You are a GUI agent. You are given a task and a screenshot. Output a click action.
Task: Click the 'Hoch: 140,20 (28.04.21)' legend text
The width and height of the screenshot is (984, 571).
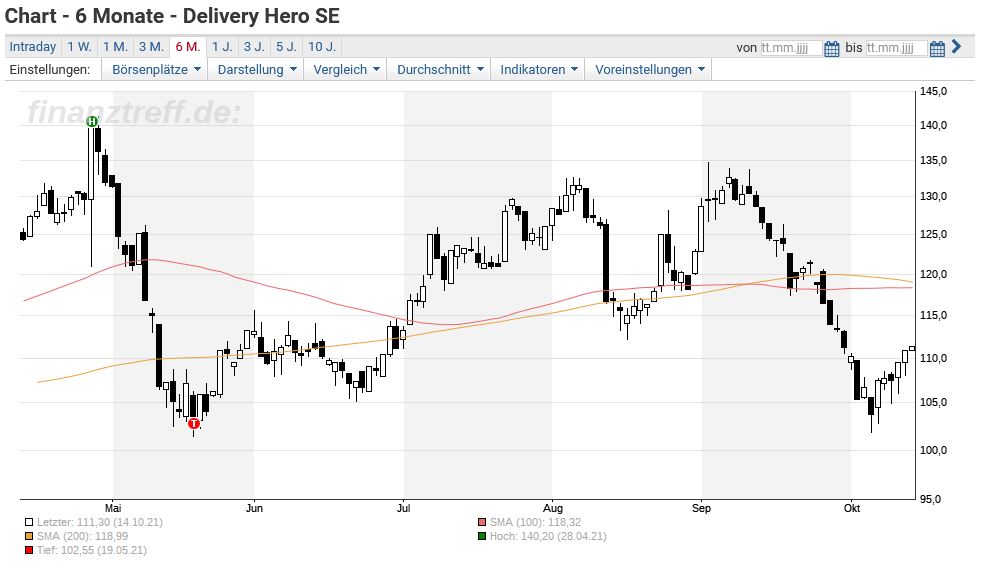click(x=548, y=536)
